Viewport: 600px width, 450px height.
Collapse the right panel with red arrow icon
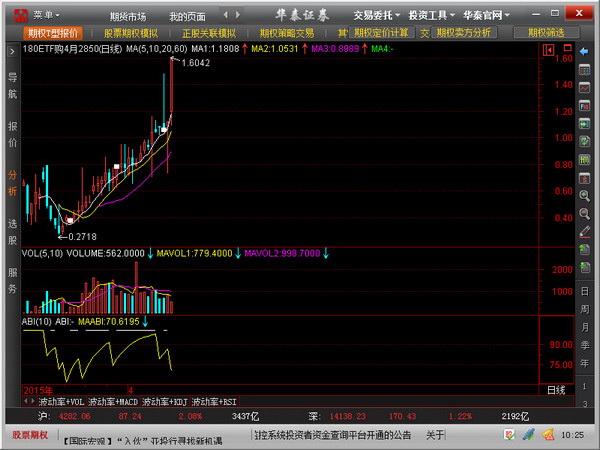pyautogui.click(x=548, y=50)
